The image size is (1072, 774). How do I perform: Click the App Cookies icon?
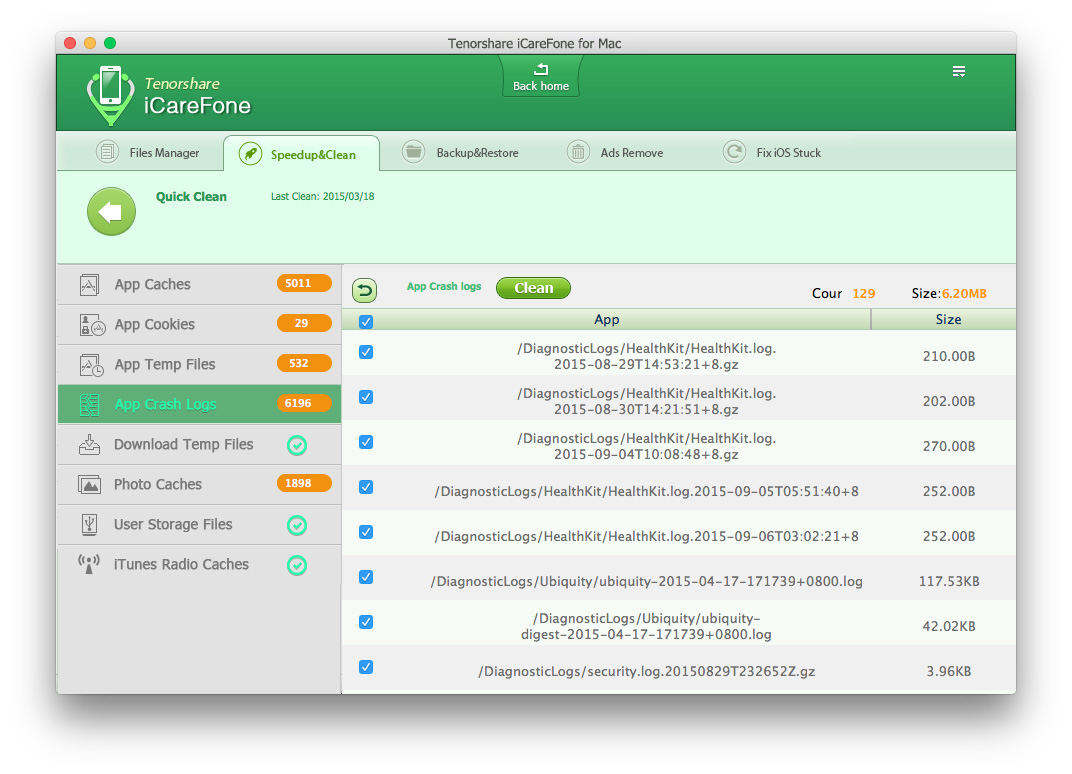point(92,325)
